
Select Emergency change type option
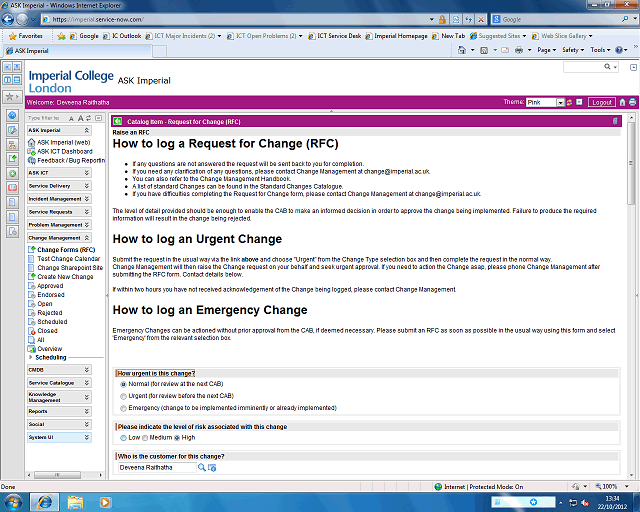click(123, 408)
